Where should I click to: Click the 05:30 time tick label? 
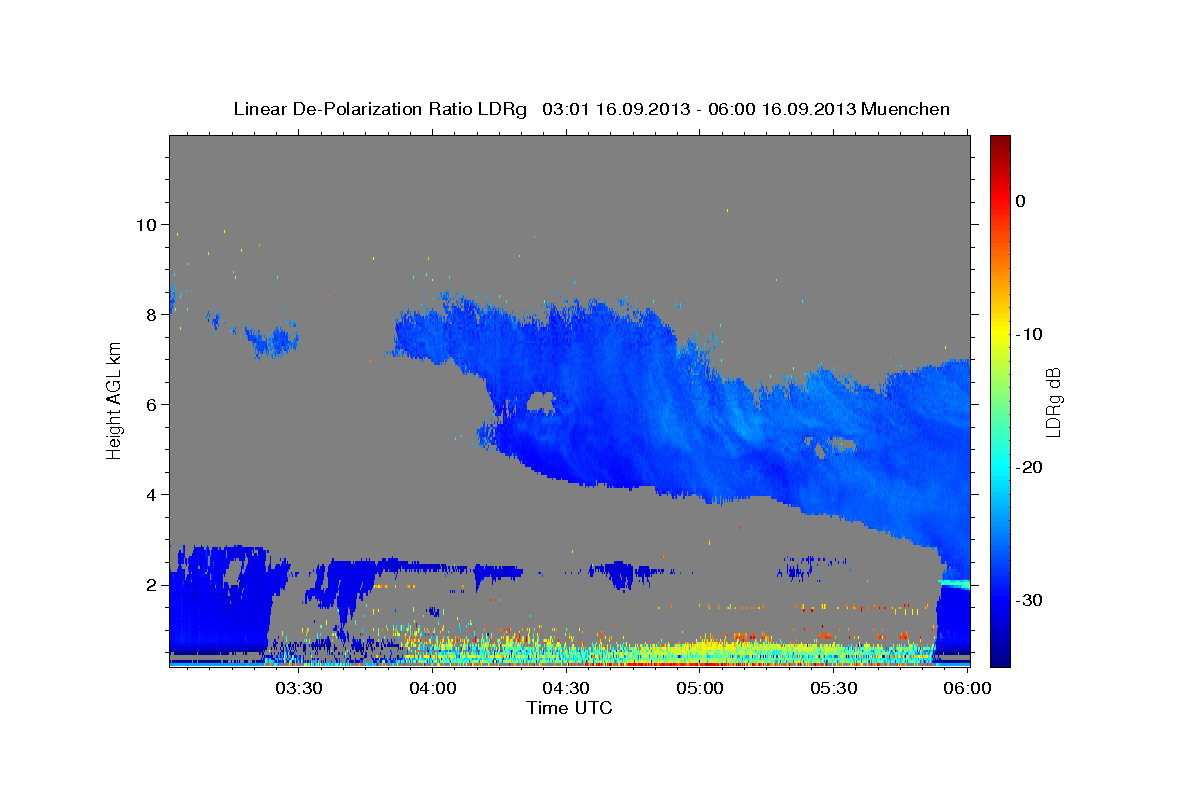[x=834, y=688]
